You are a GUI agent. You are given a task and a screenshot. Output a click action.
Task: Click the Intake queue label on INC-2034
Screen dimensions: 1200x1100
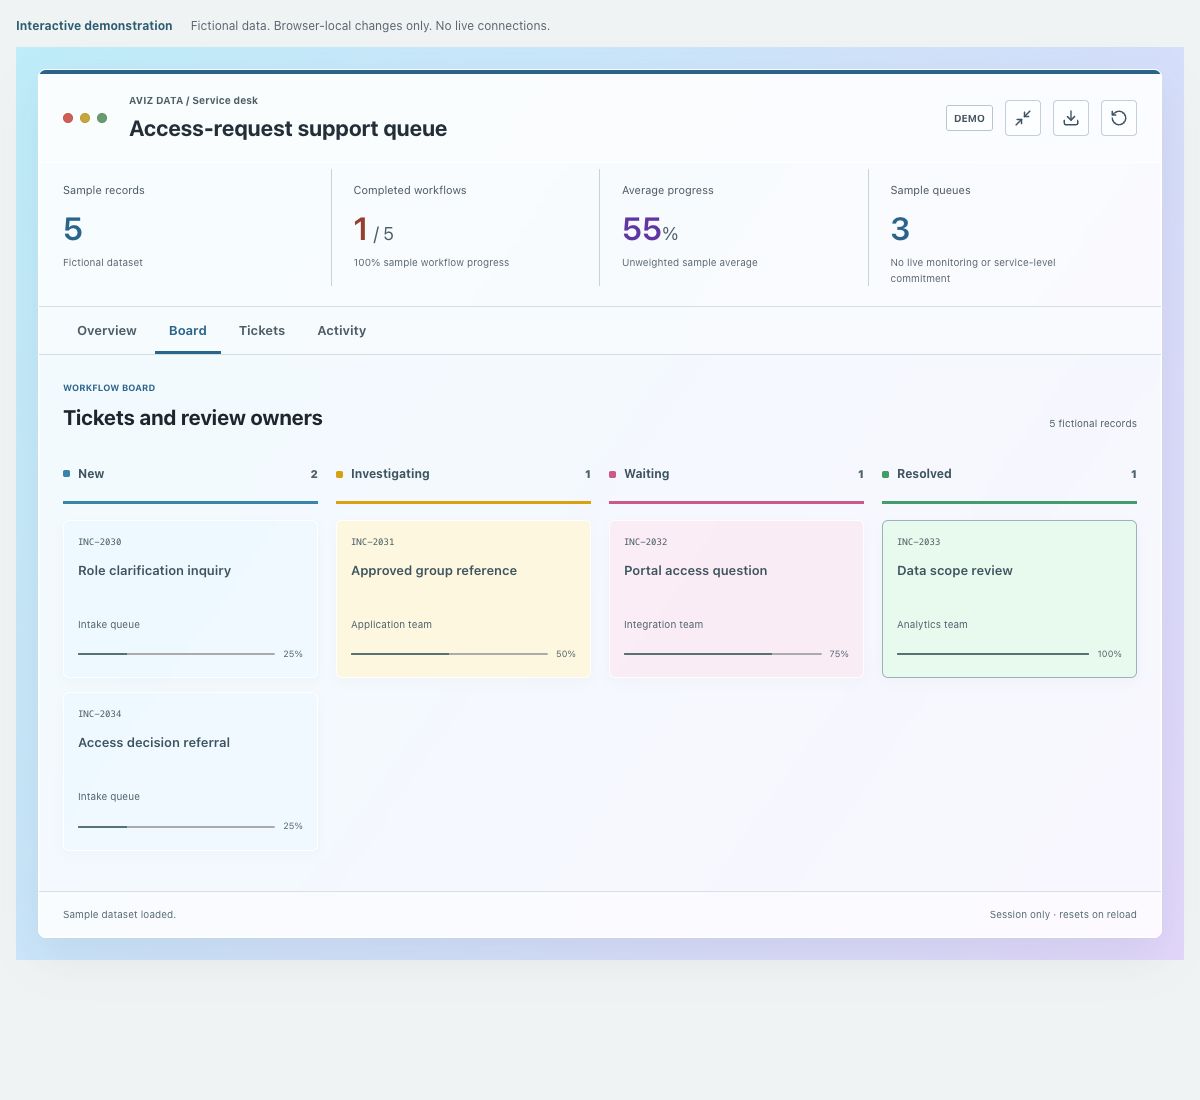pyautogui.click(x=109, y=797)
